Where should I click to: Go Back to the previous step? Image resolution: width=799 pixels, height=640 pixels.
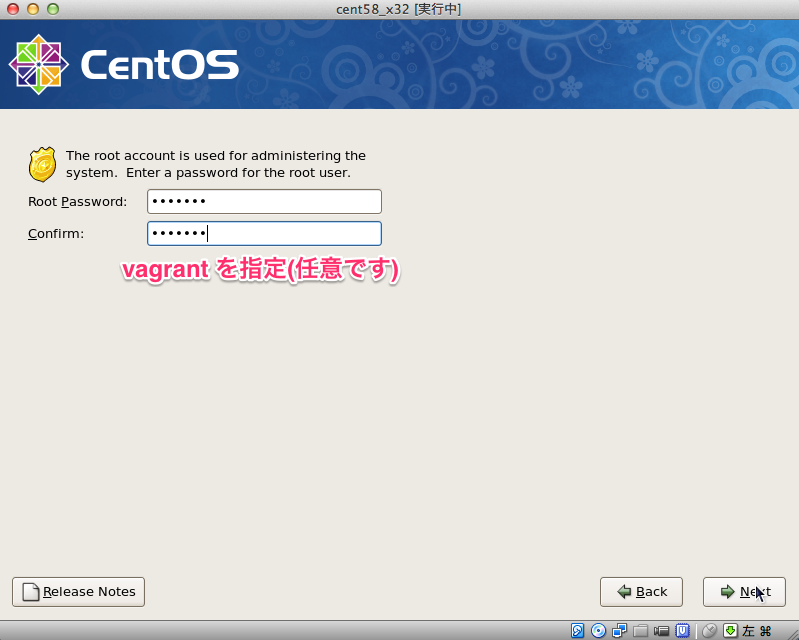pyautogui.click(x=641, y=592)
